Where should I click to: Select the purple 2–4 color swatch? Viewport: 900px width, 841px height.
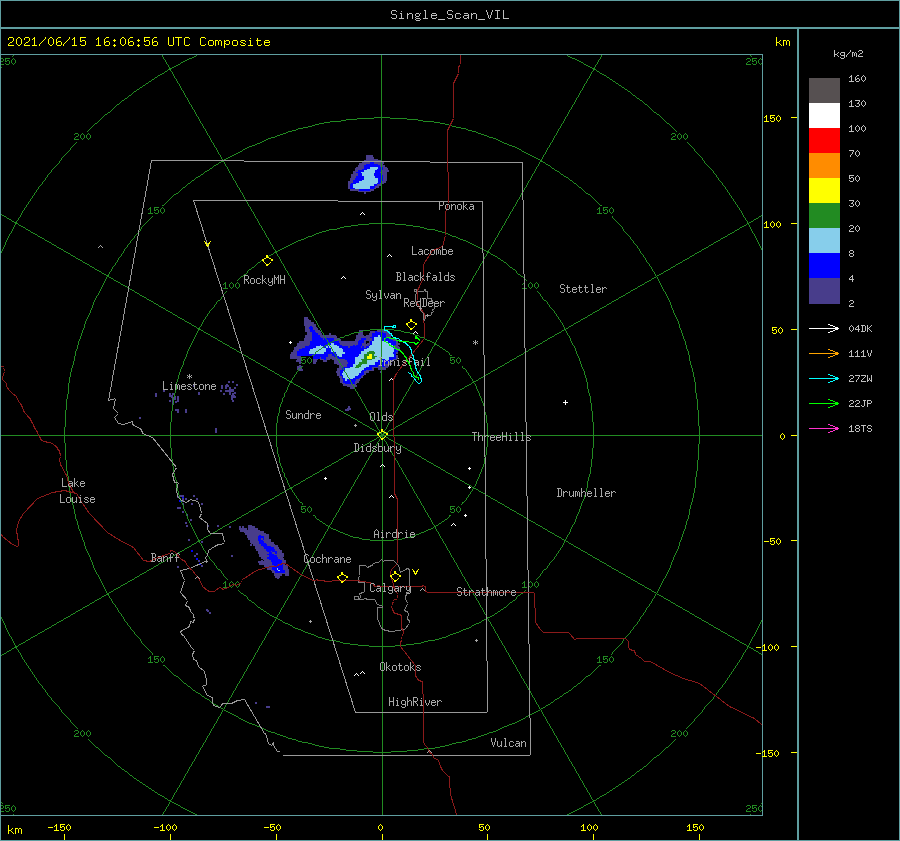(x=824, y=290)
